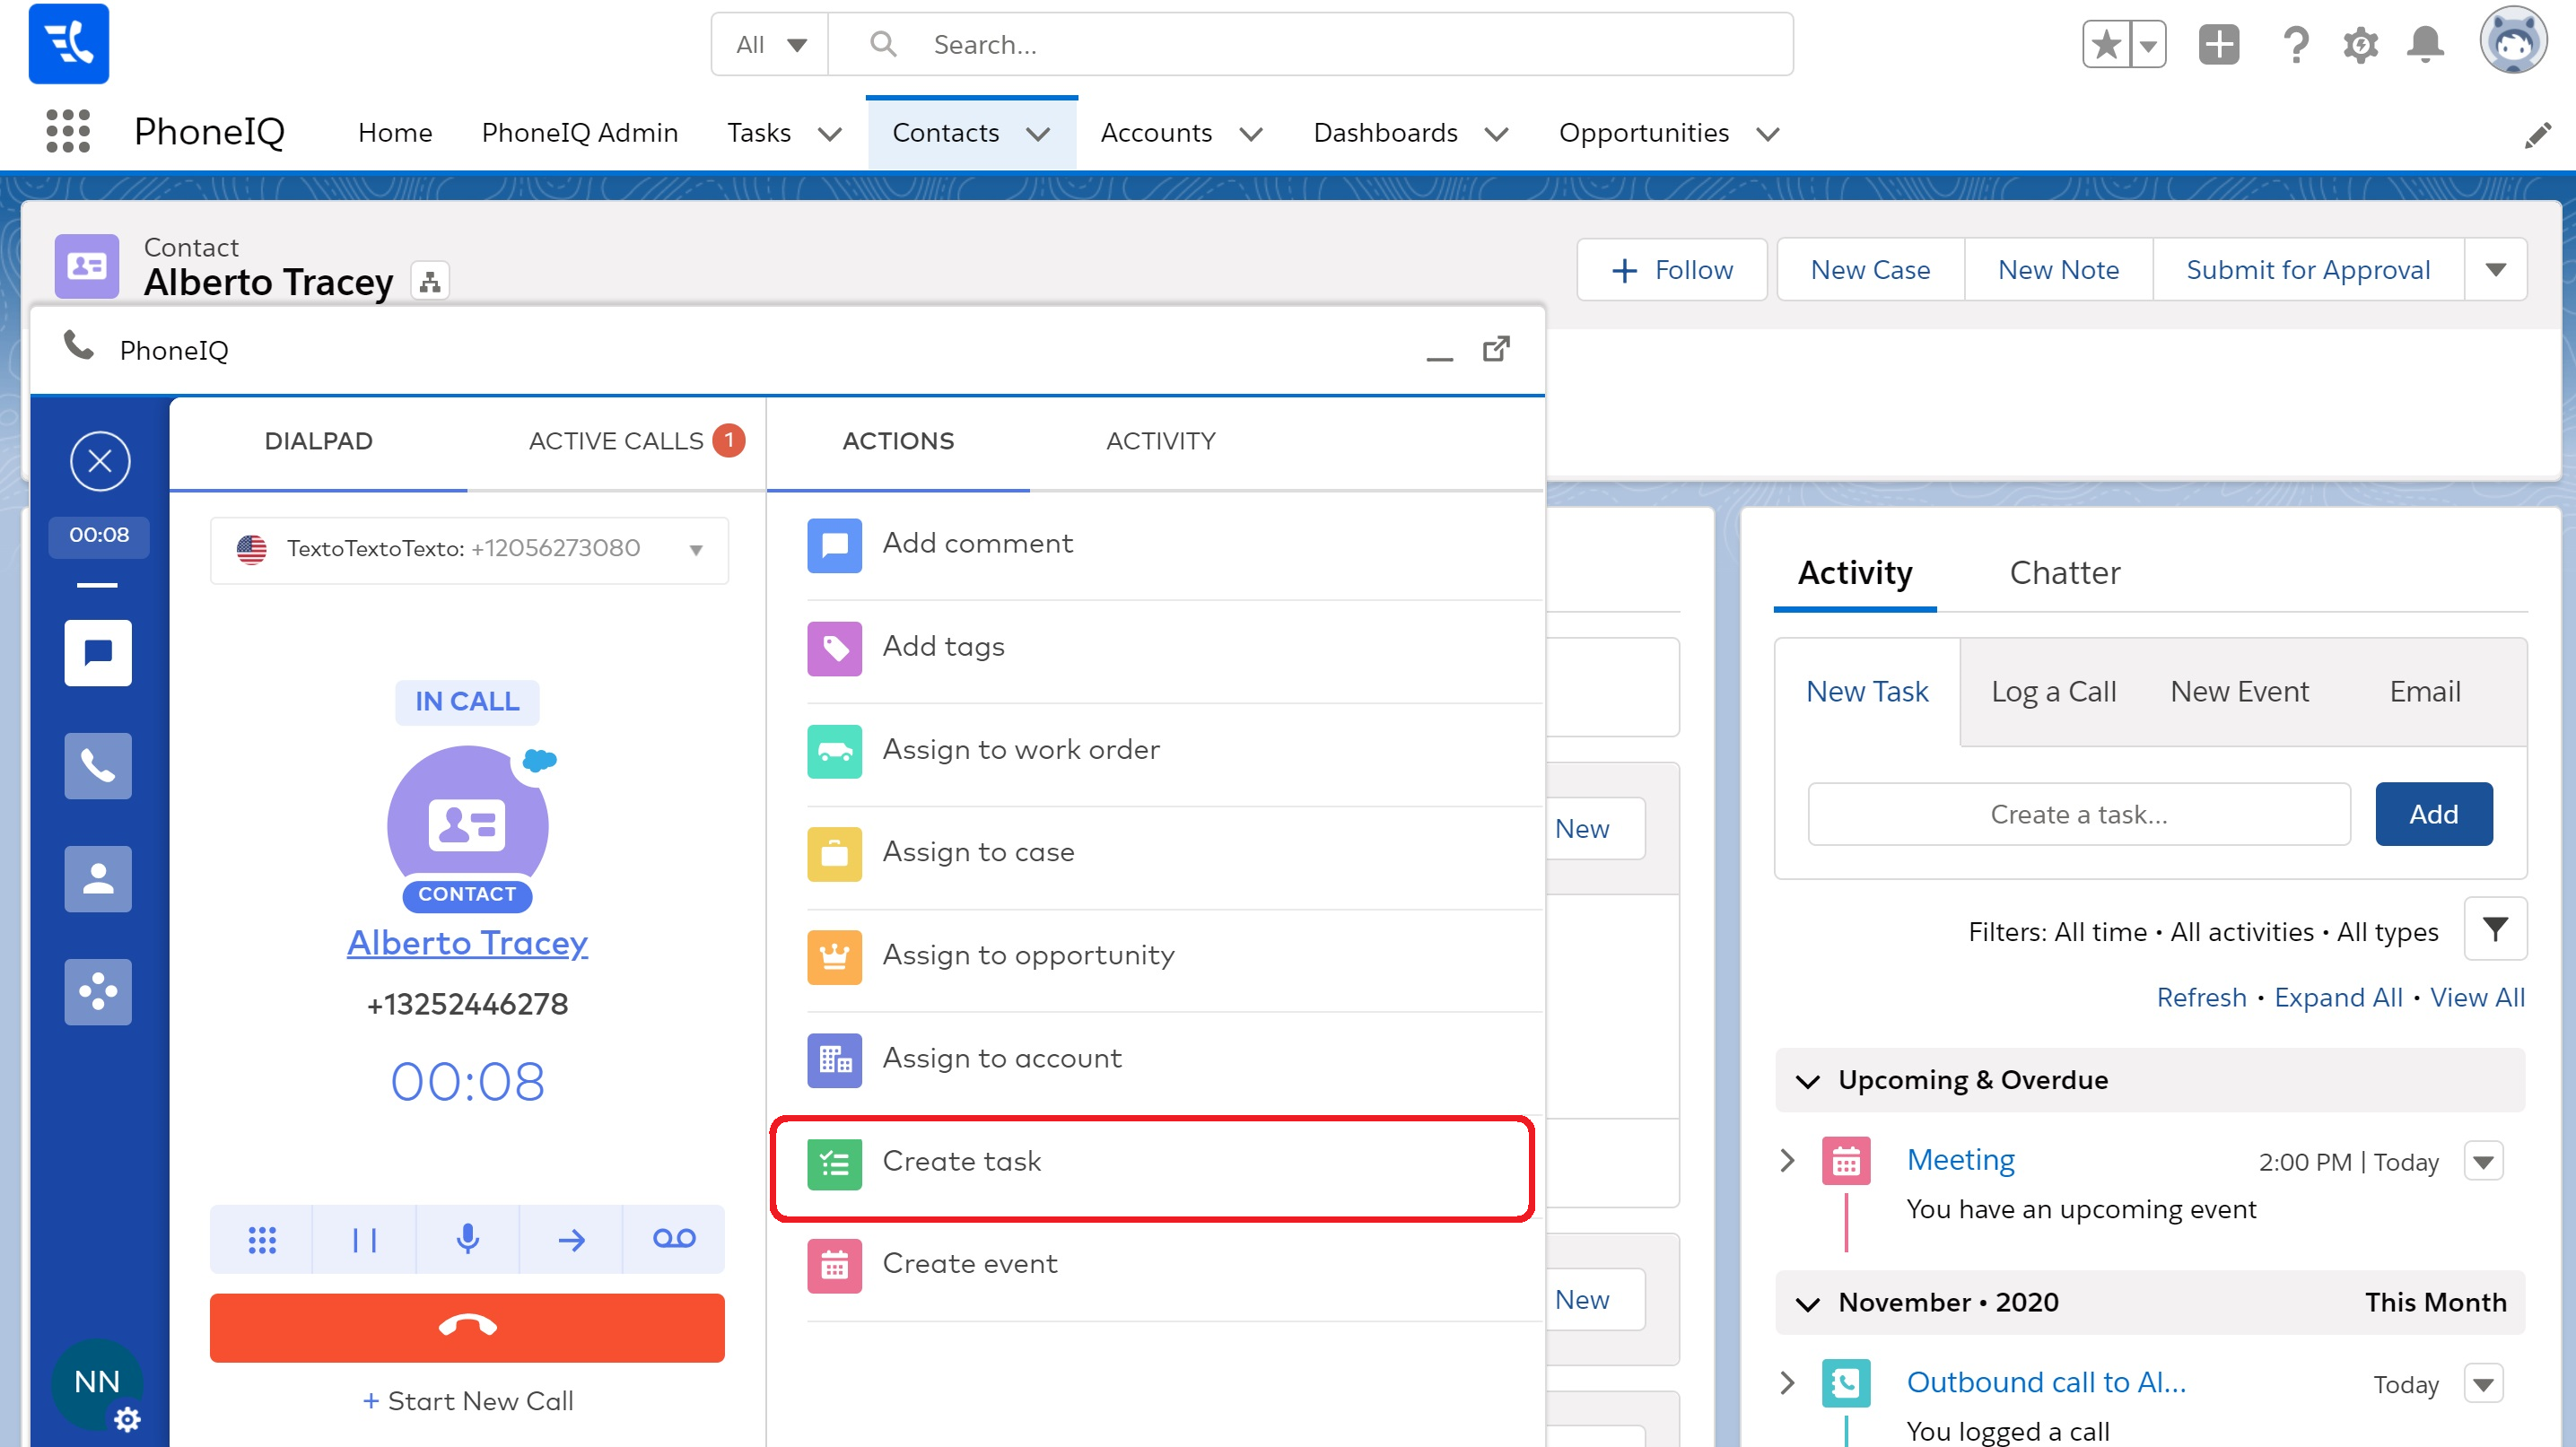
Task: Open the Contacts nav menu chevron
Action: click(x=1039, y=134)
